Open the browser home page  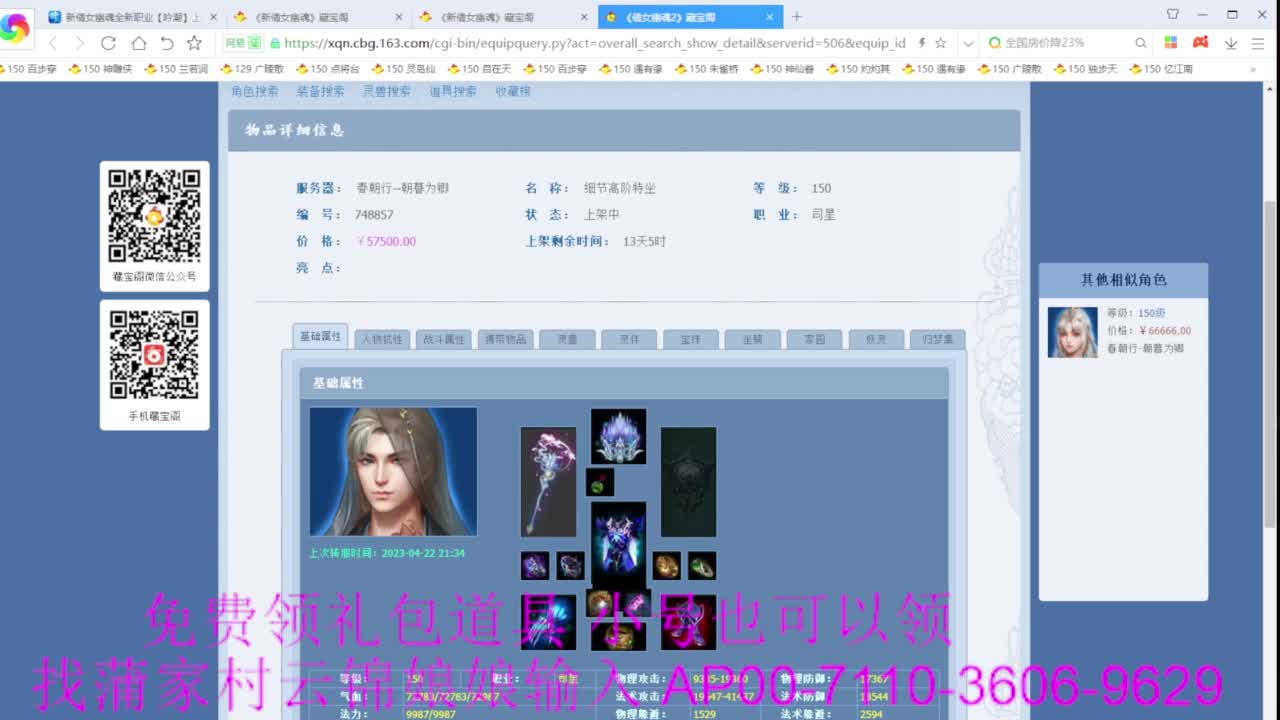138,43
